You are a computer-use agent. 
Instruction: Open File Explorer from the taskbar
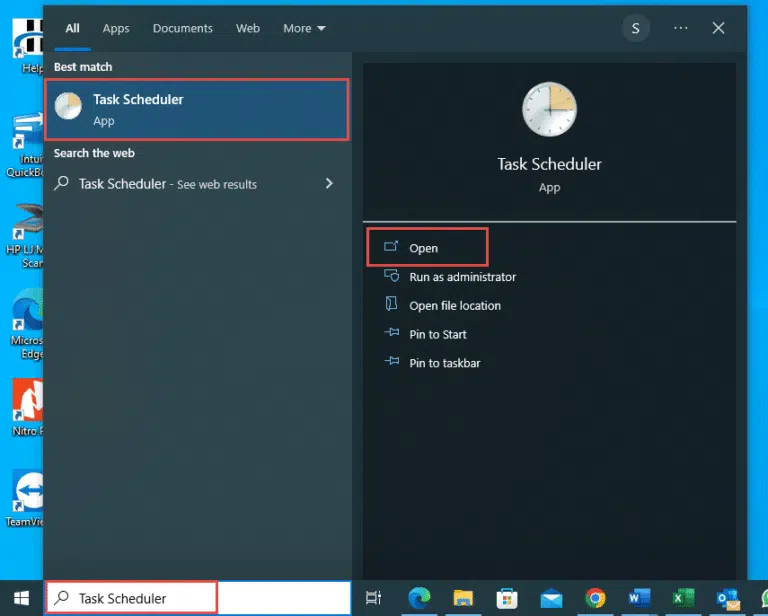pos(463,598)
